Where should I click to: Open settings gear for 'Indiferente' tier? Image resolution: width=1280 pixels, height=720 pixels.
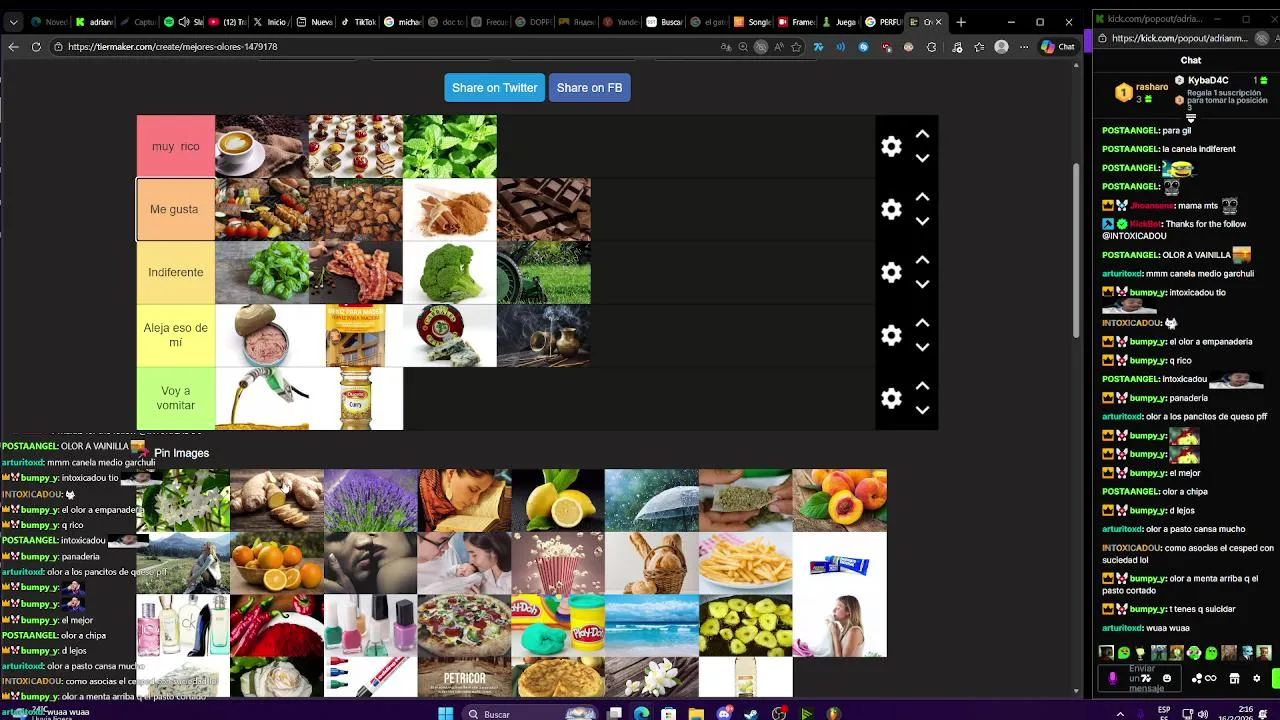click(891, 273)
